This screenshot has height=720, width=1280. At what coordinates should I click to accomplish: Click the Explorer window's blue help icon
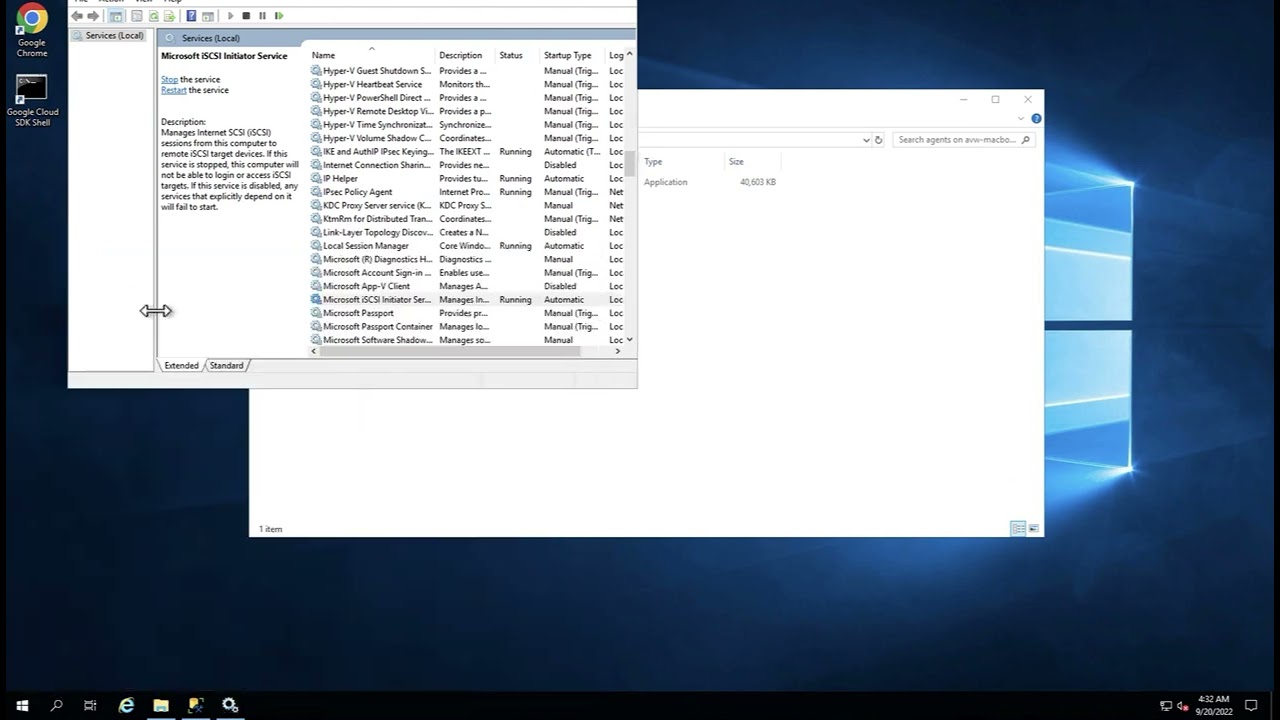click(x=1036, y=118)
